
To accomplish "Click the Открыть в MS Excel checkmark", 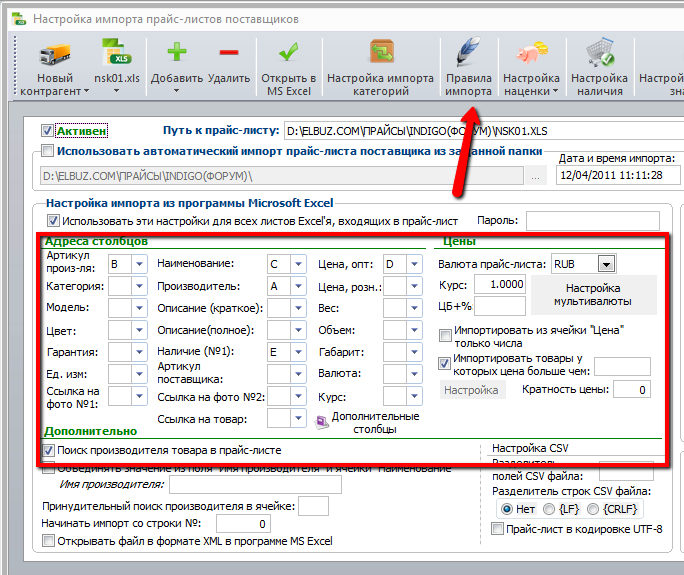I will tap(288, 52).
